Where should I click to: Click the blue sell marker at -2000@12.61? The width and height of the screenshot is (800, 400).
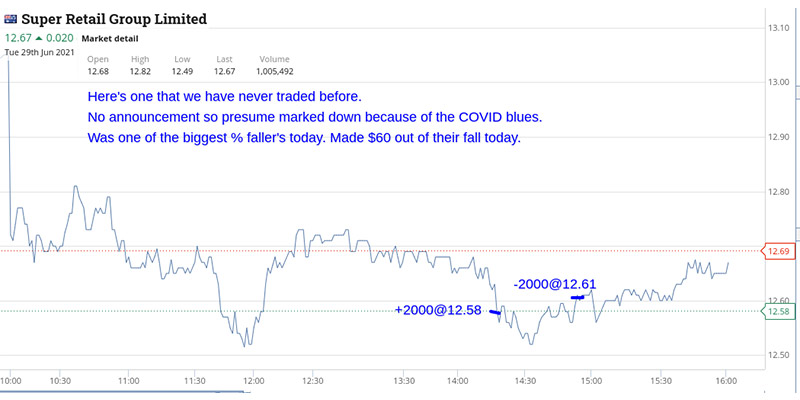(x=577, y=297)
